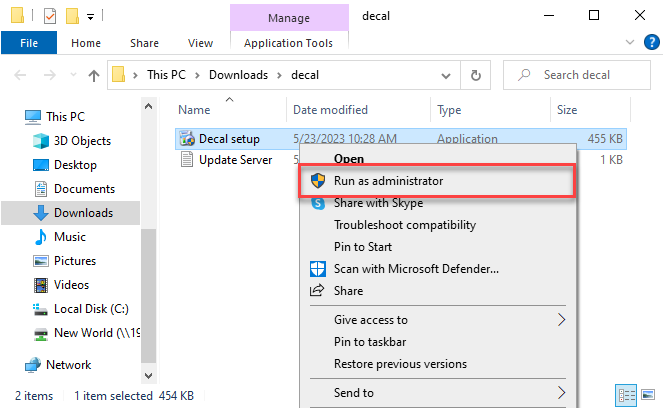The height and width of the screenshot is (408, 664).
Task: Click the up arrow navigation button
Action: (x=94, y=75)
